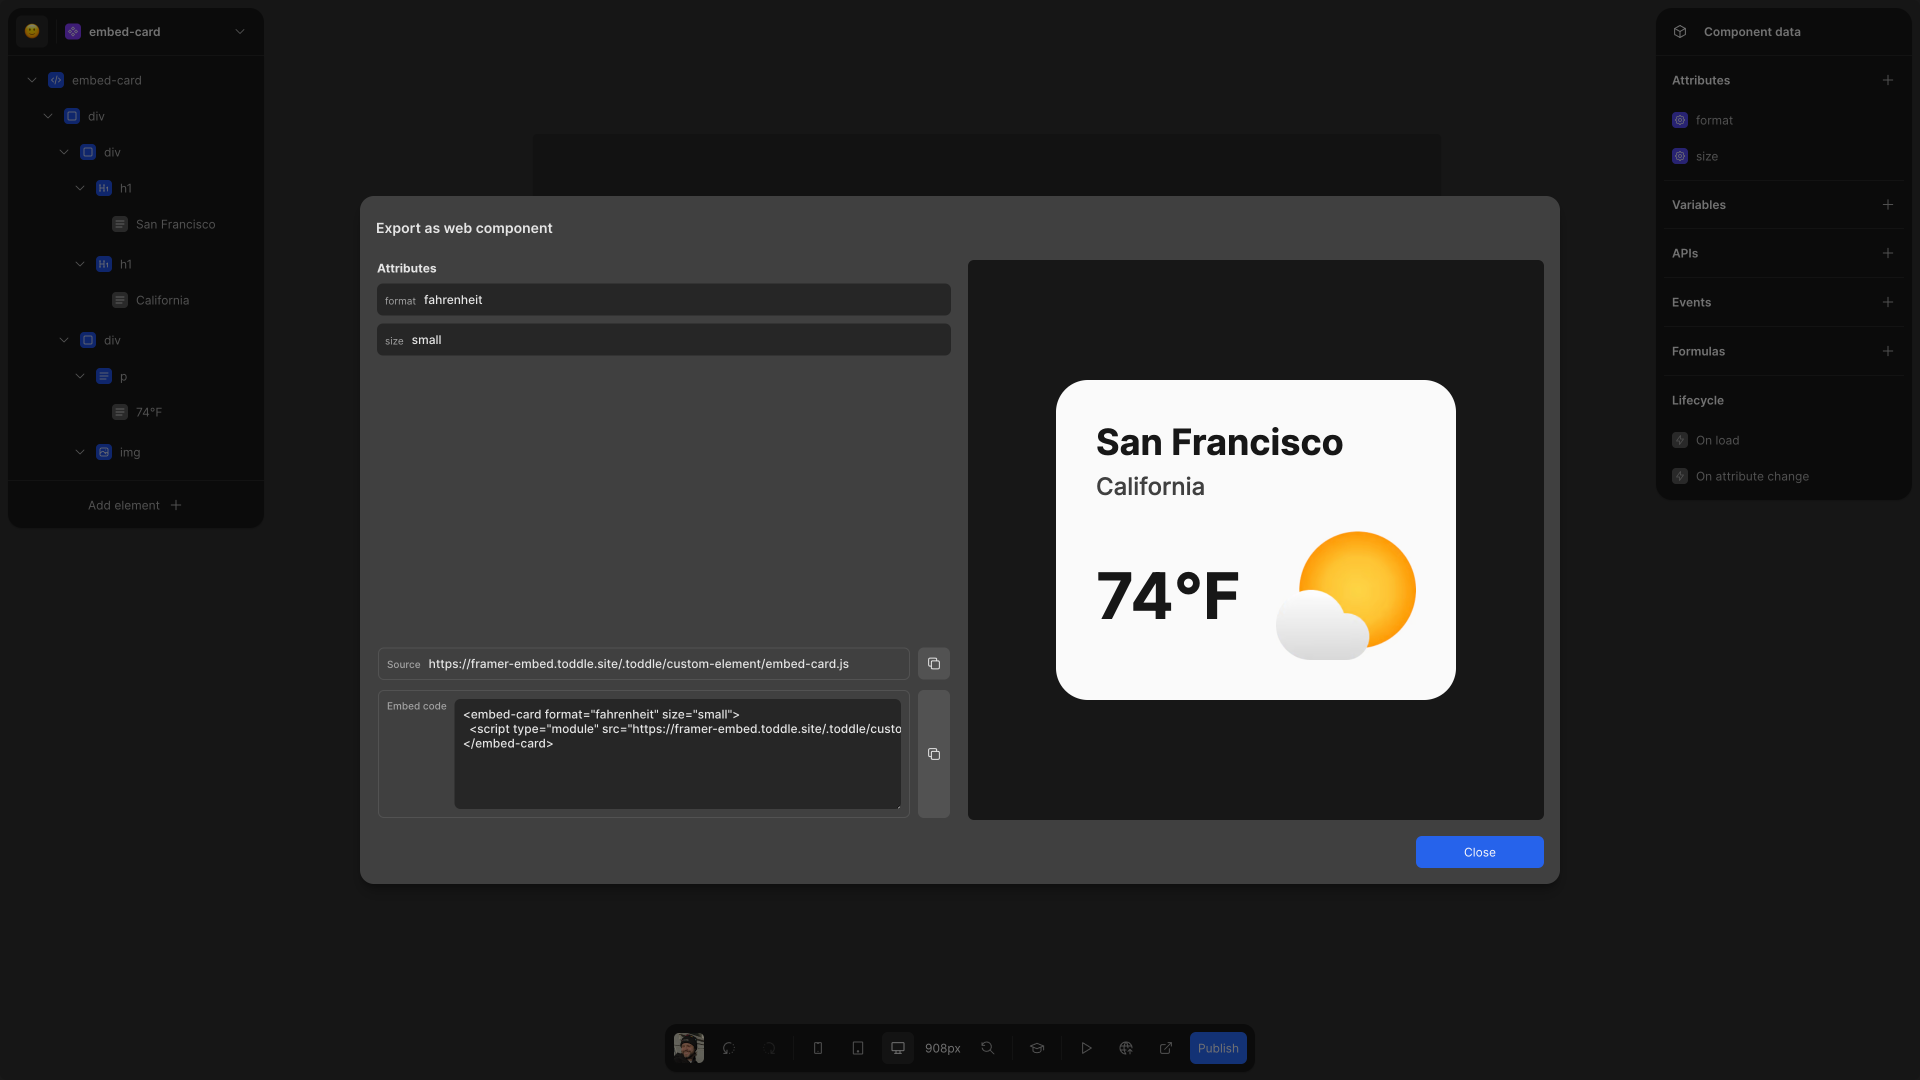Screen dimensions: 1920x1080
Task: Expand the img element tree node
Action: click(80, 452)
